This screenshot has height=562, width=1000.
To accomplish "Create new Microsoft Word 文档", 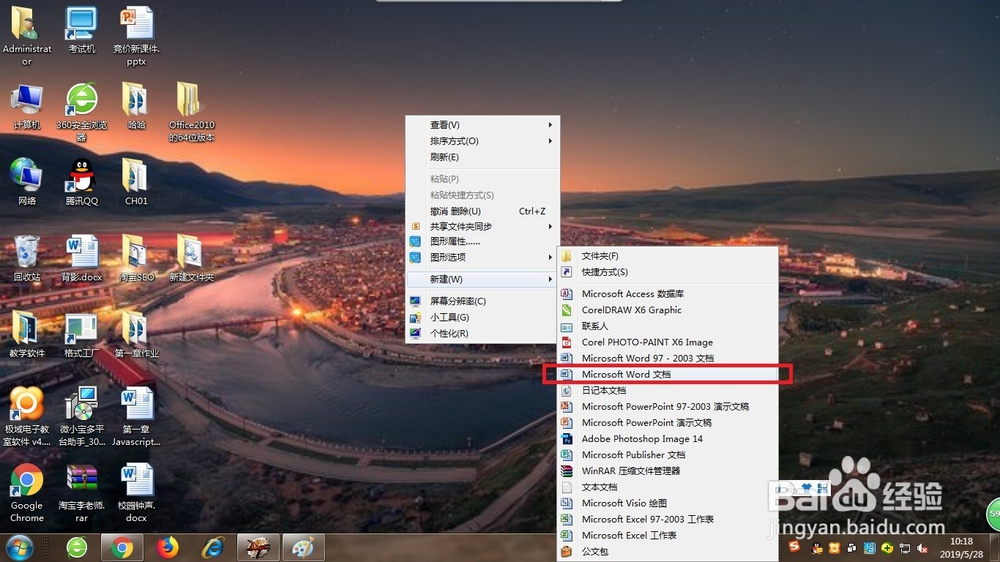I will 668,374.
